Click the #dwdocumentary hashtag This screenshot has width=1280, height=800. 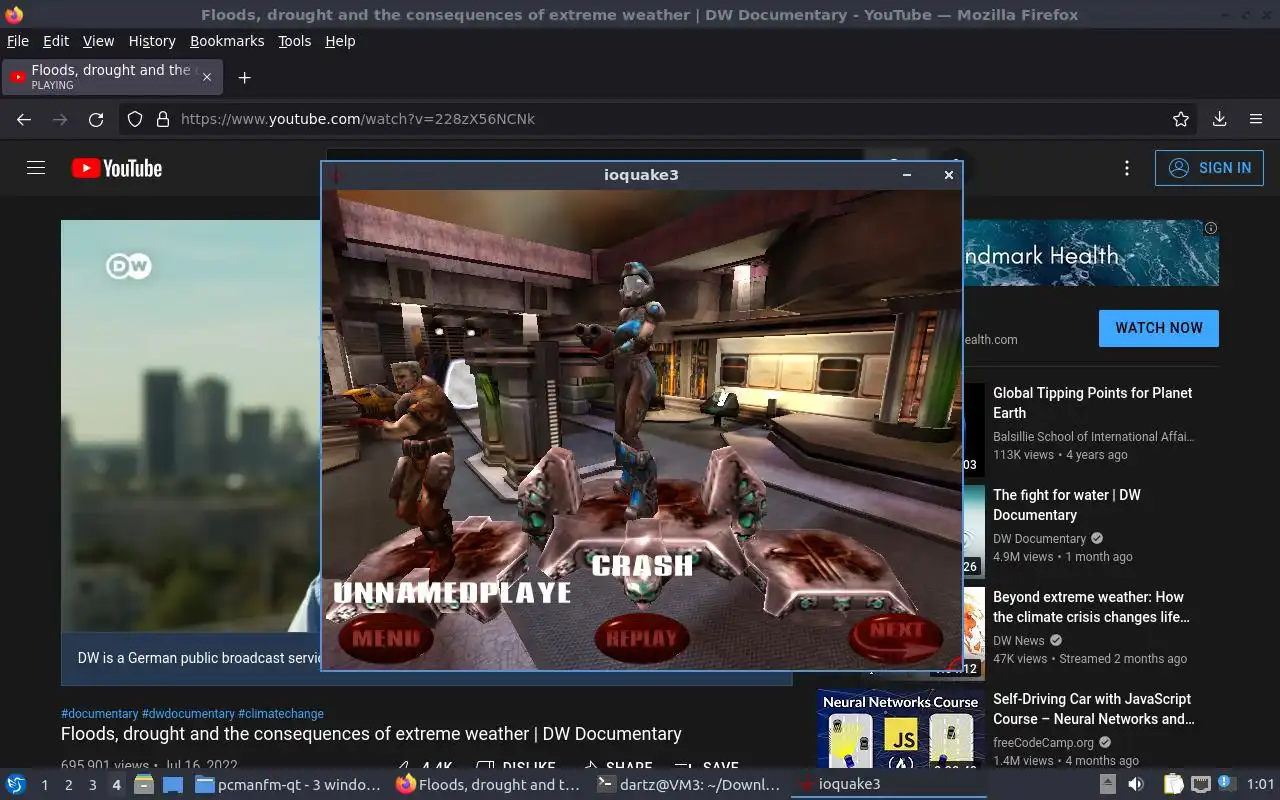pyautogui.click(x=188, y=714)
